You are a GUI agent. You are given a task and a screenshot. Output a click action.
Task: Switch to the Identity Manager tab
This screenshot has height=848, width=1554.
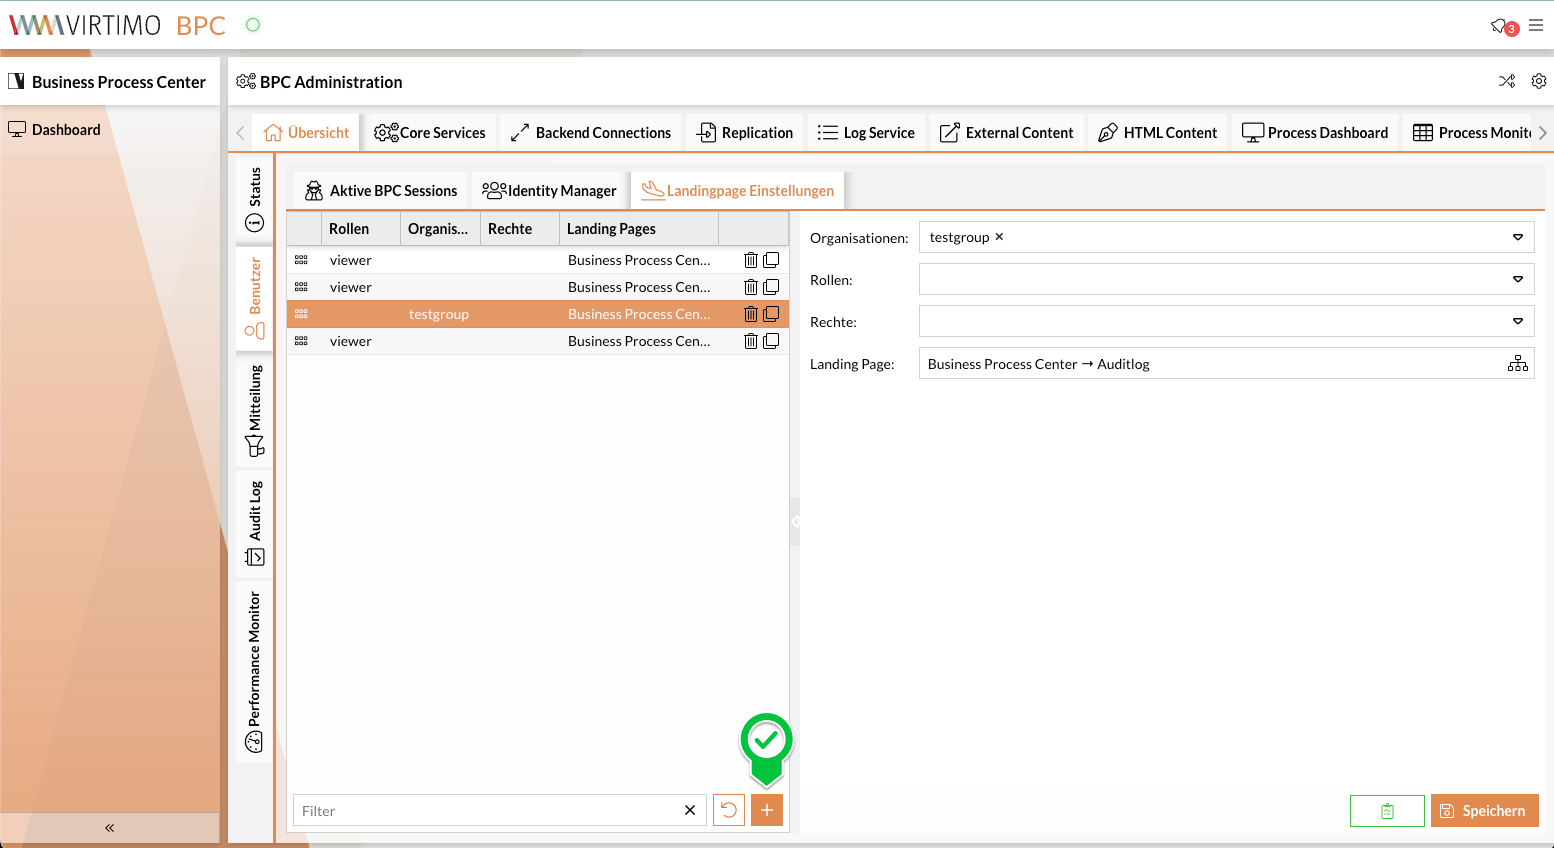[550, 191]
